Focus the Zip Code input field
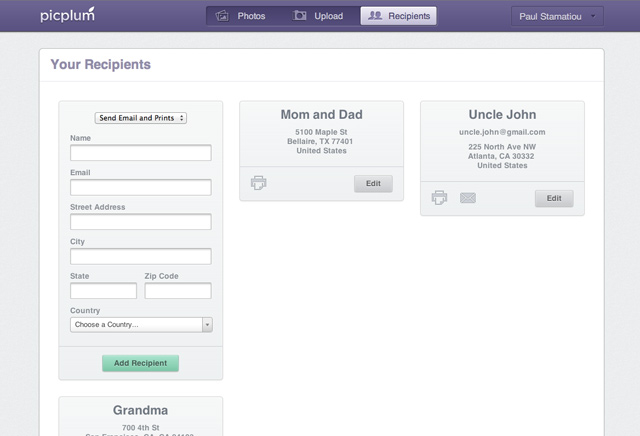This screenshot has height=436, width=640. [x=178, y=291]
